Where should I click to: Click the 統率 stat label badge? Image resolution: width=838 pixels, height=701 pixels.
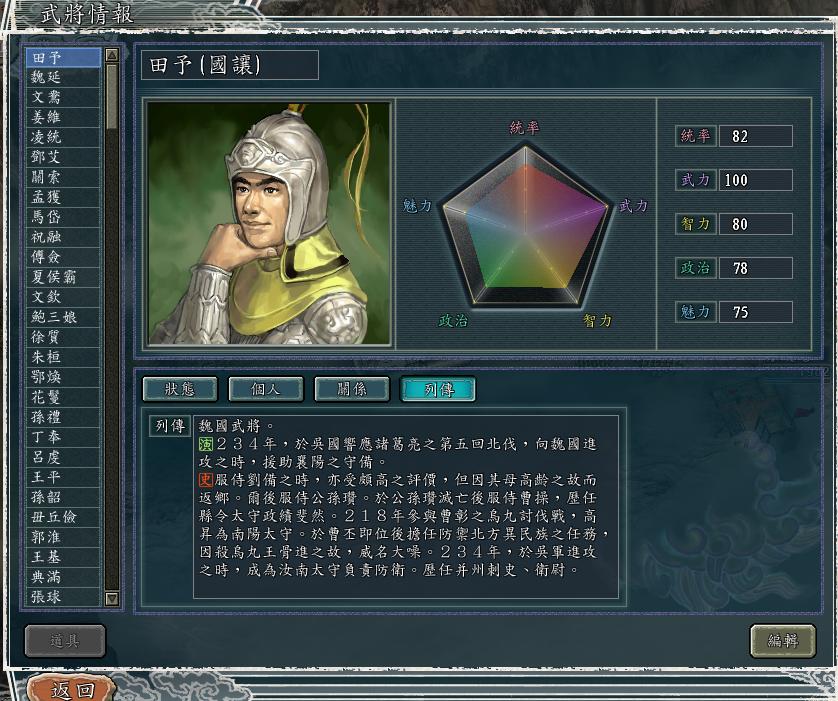(x=695, y=136)
